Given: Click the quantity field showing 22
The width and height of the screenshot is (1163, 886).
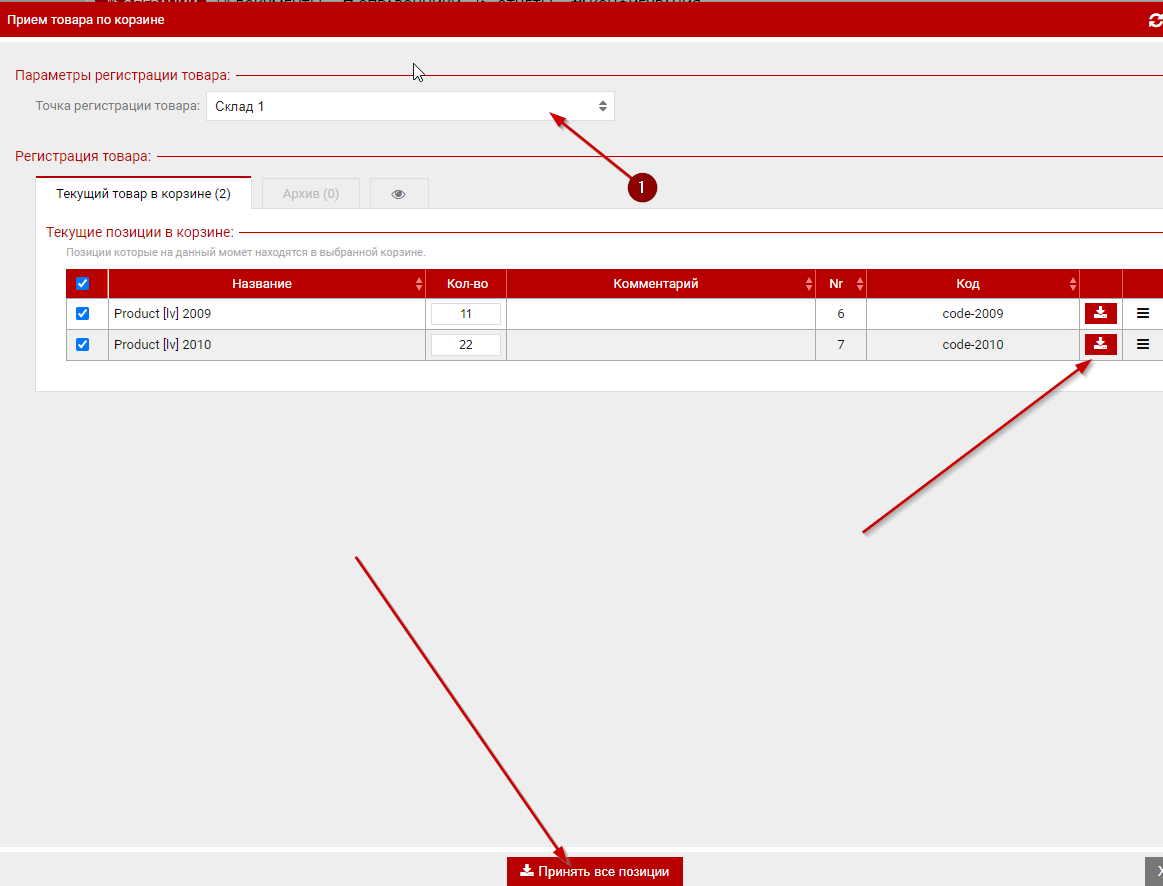Looking at the screenshot, I should click(465, 345).
